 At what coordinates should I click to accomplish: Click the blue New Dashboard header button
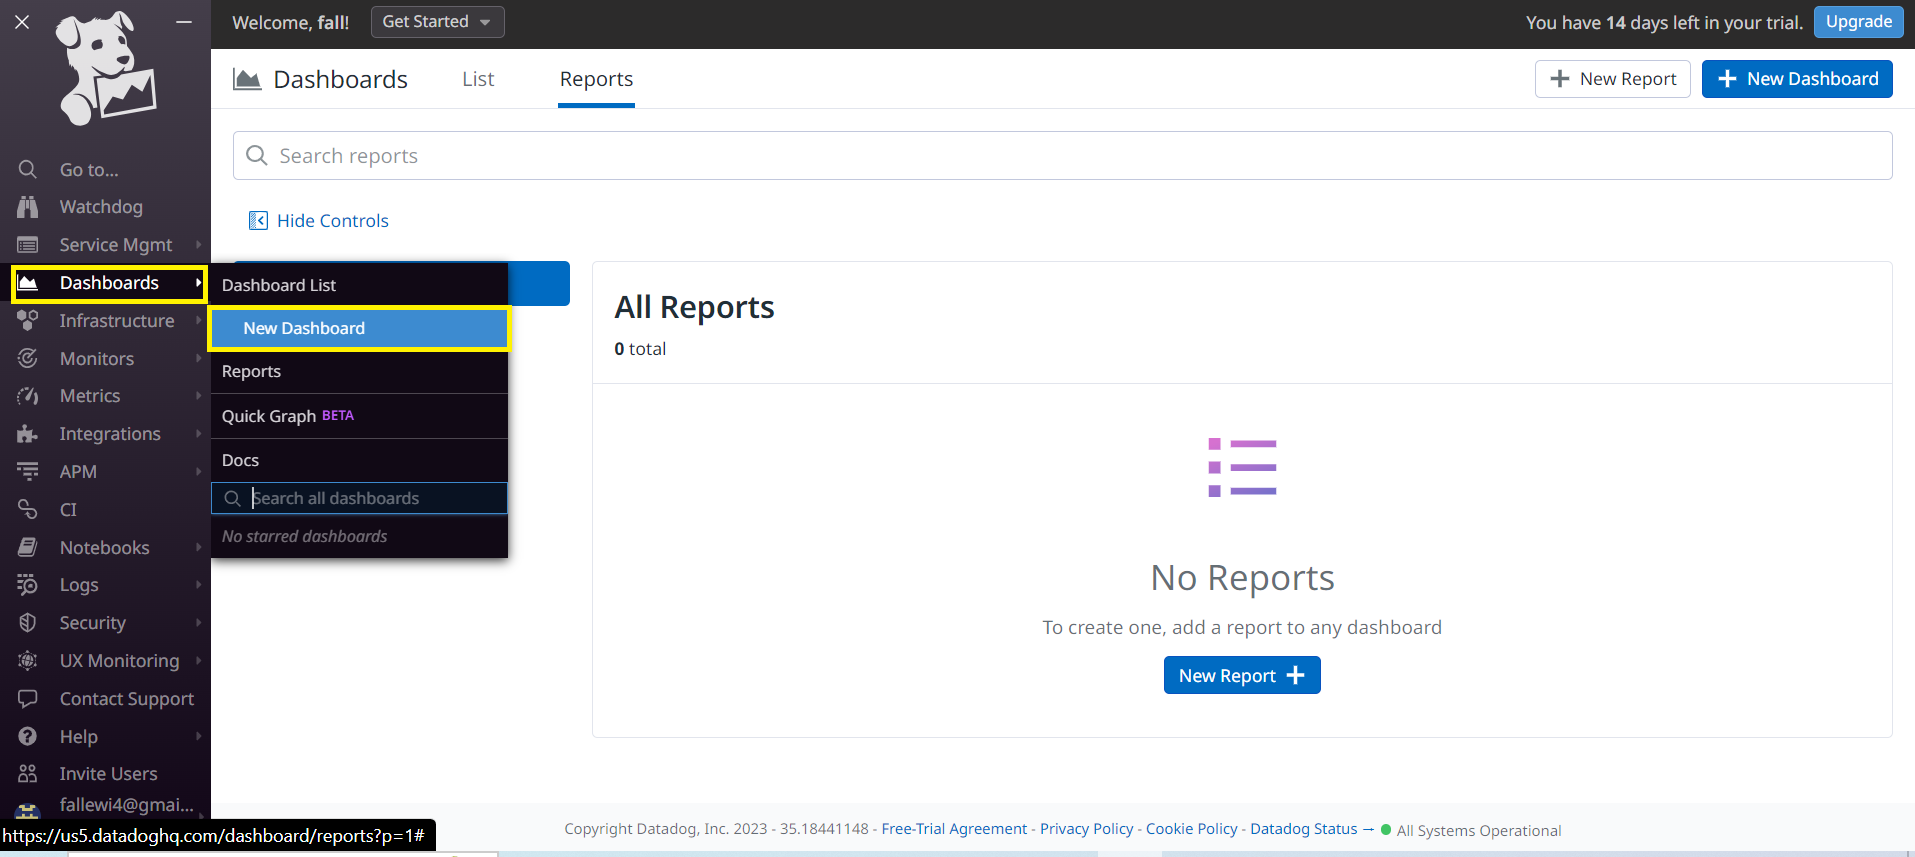tap(1797, 79)
